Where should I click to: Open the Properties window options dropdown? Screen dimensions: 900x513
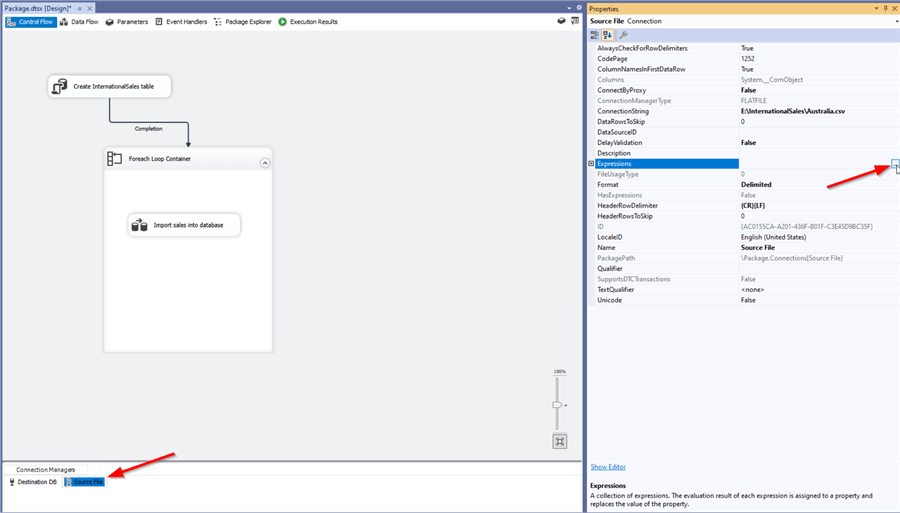tap(874, 9)
